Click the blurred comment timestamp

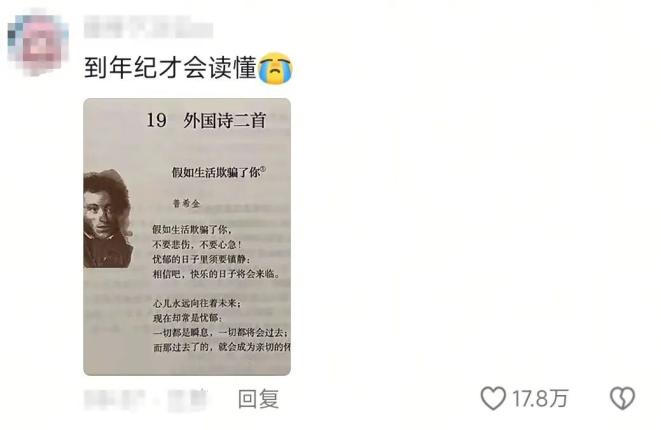click(x=114, y=399)
